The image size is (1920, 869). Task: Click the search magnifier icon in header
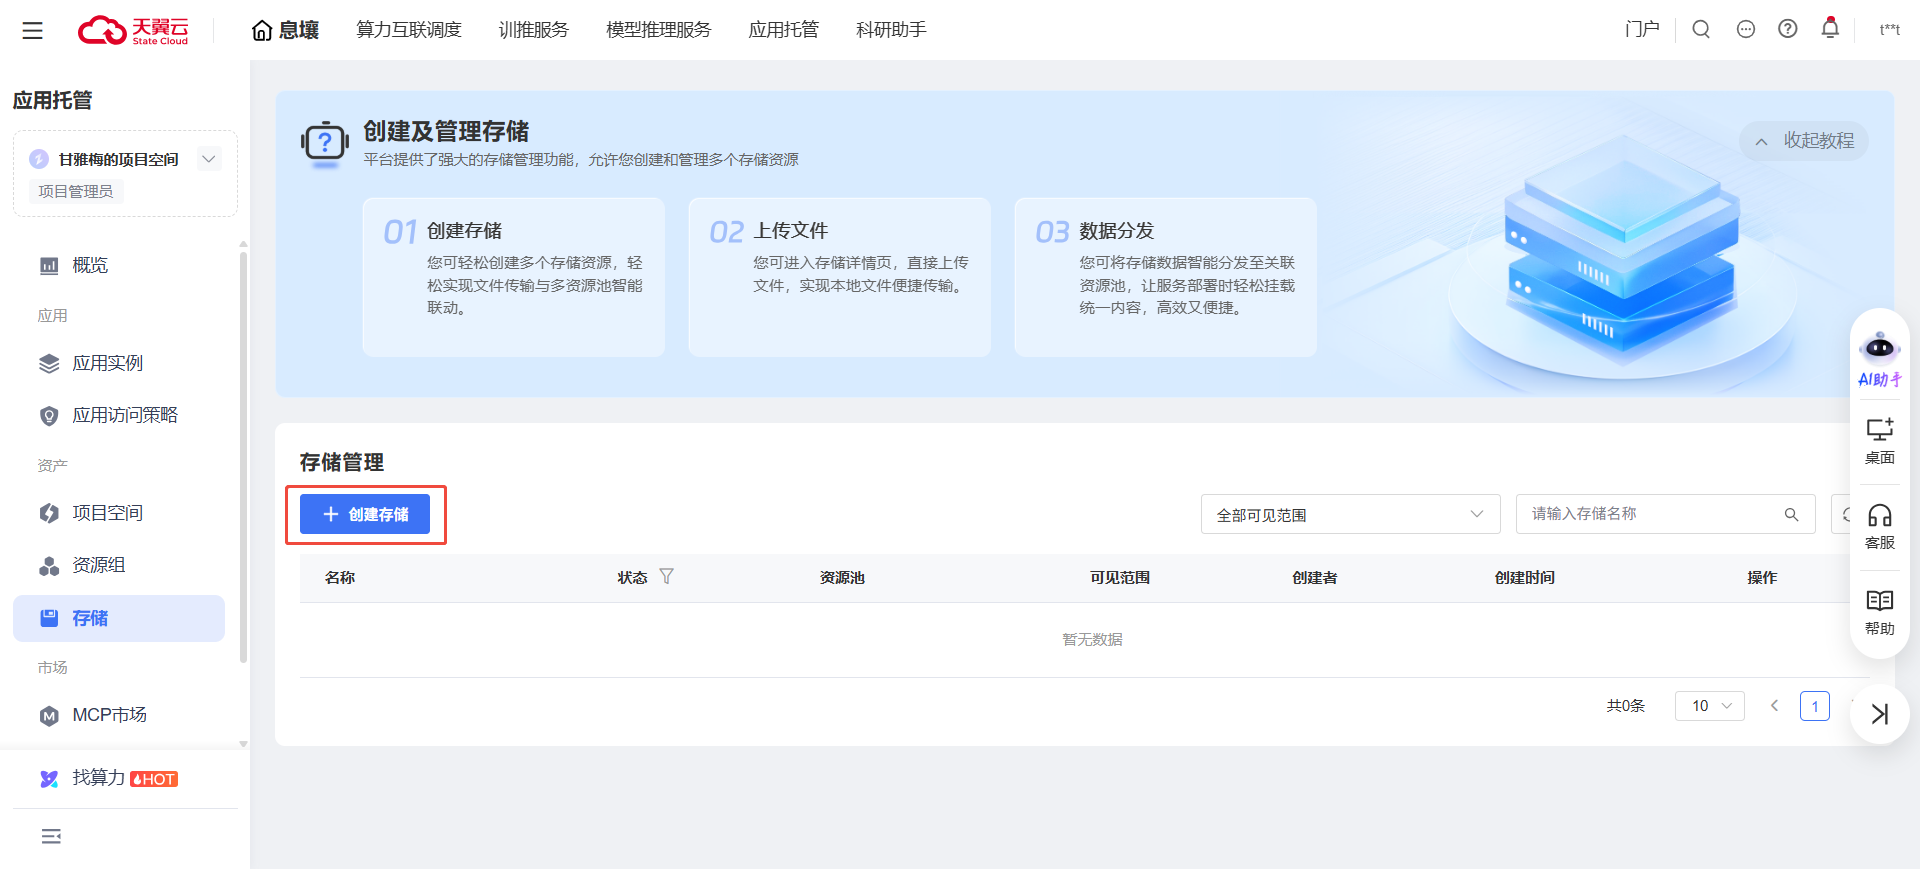[1701, 29]
